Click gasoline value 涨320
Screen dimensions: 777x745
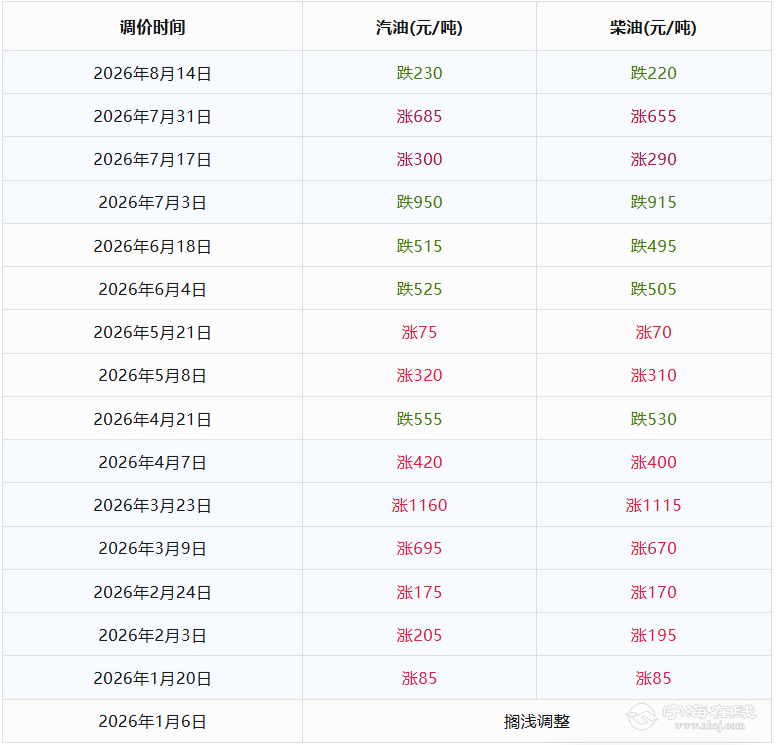click(x=419, y=376)
